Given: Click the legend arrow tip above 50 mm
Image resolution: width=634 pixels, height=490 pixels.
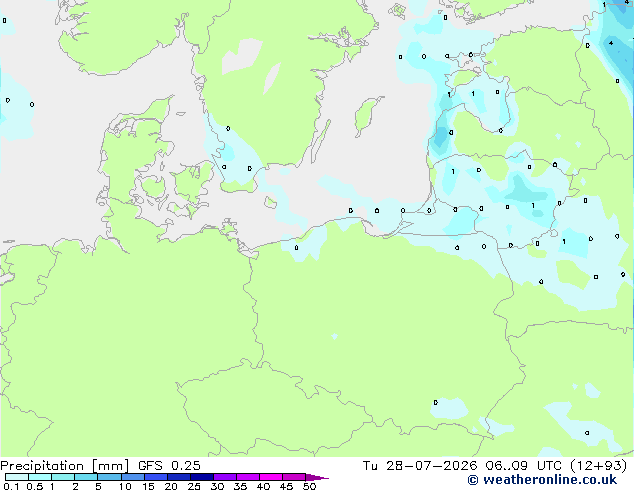Looking at the screenshot, I should (x=317, y=478).
